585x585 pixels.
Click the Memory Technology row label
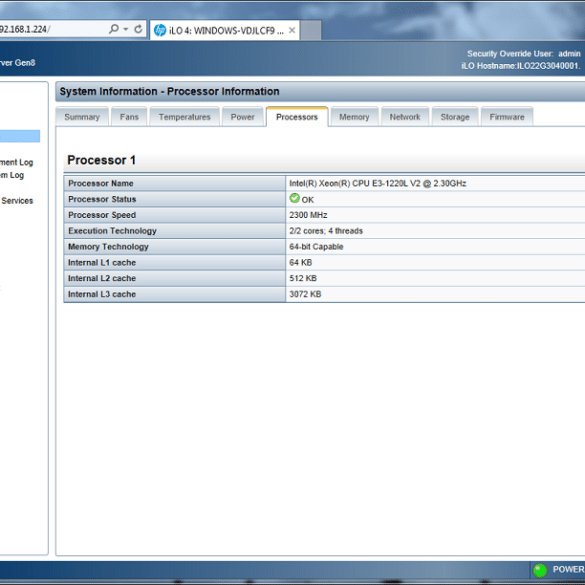pyautogui.click(x=108, y=247)
